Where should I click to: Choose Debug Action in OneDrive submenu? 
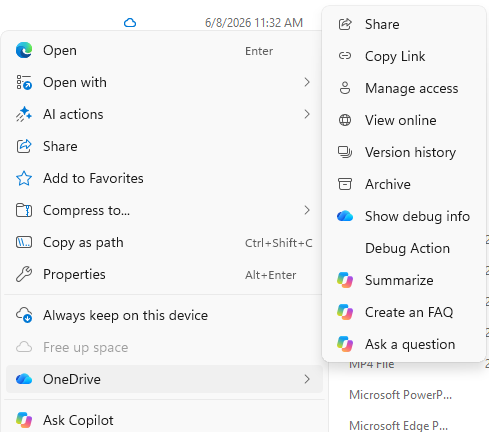(x=404, y=248)
